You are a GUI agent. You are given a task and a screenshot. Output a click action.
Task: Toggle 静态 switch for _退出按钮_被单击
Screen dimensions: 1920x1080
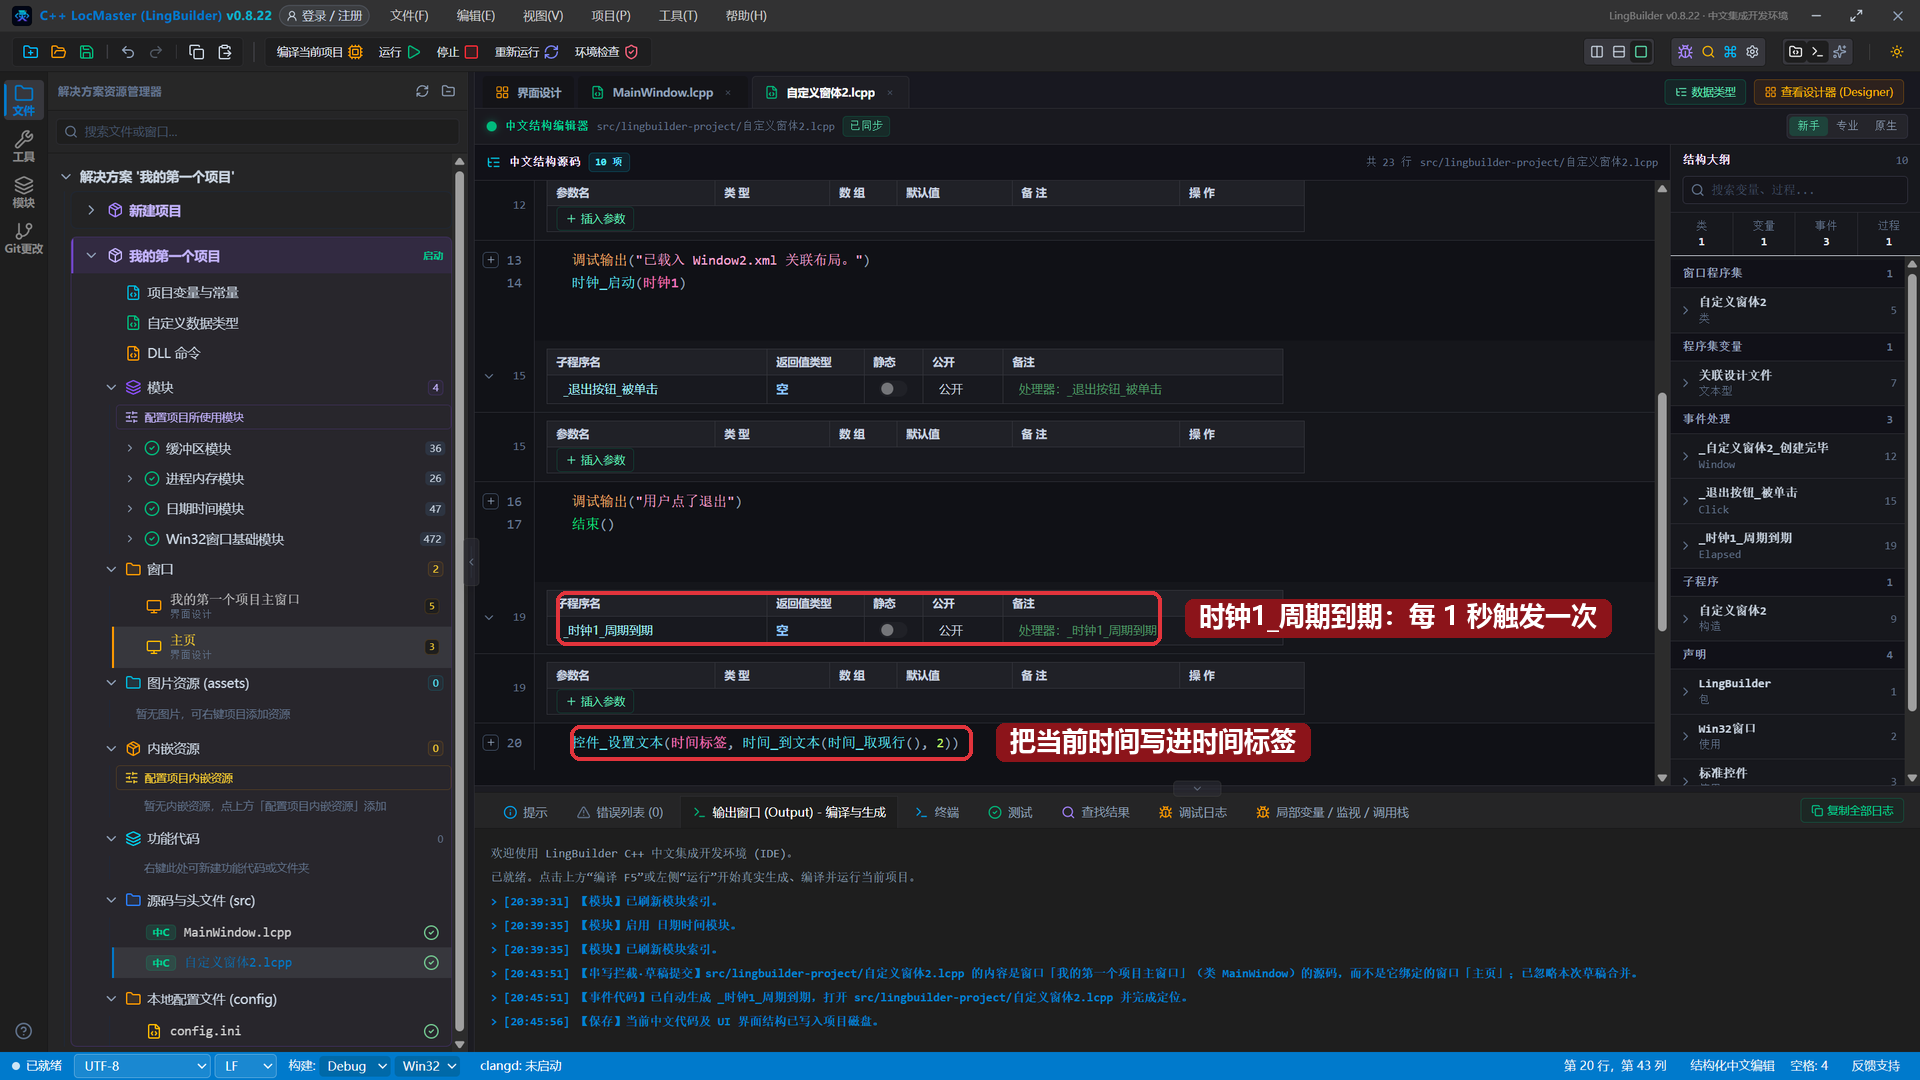point(892,389)
